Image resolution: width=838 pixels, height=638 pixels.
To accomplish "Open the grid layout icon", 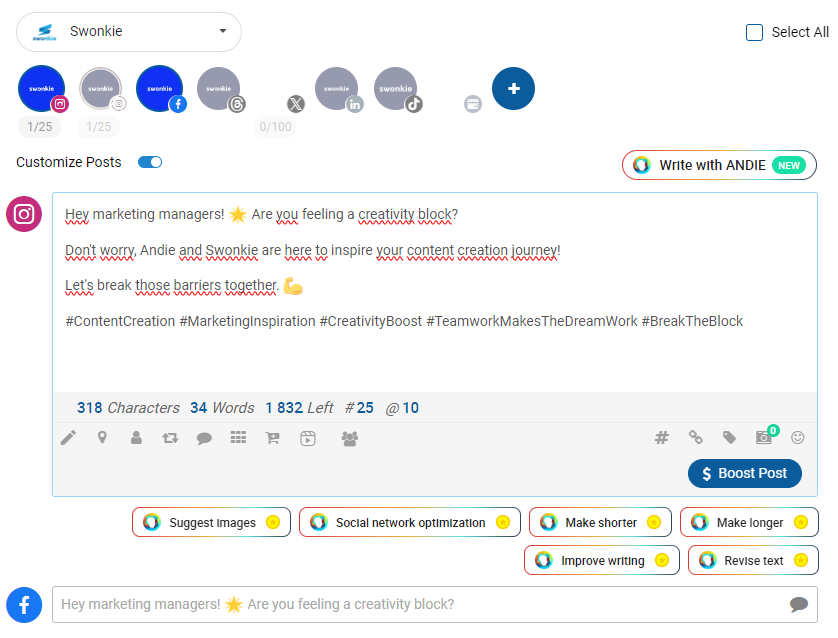I will [238, 438].
